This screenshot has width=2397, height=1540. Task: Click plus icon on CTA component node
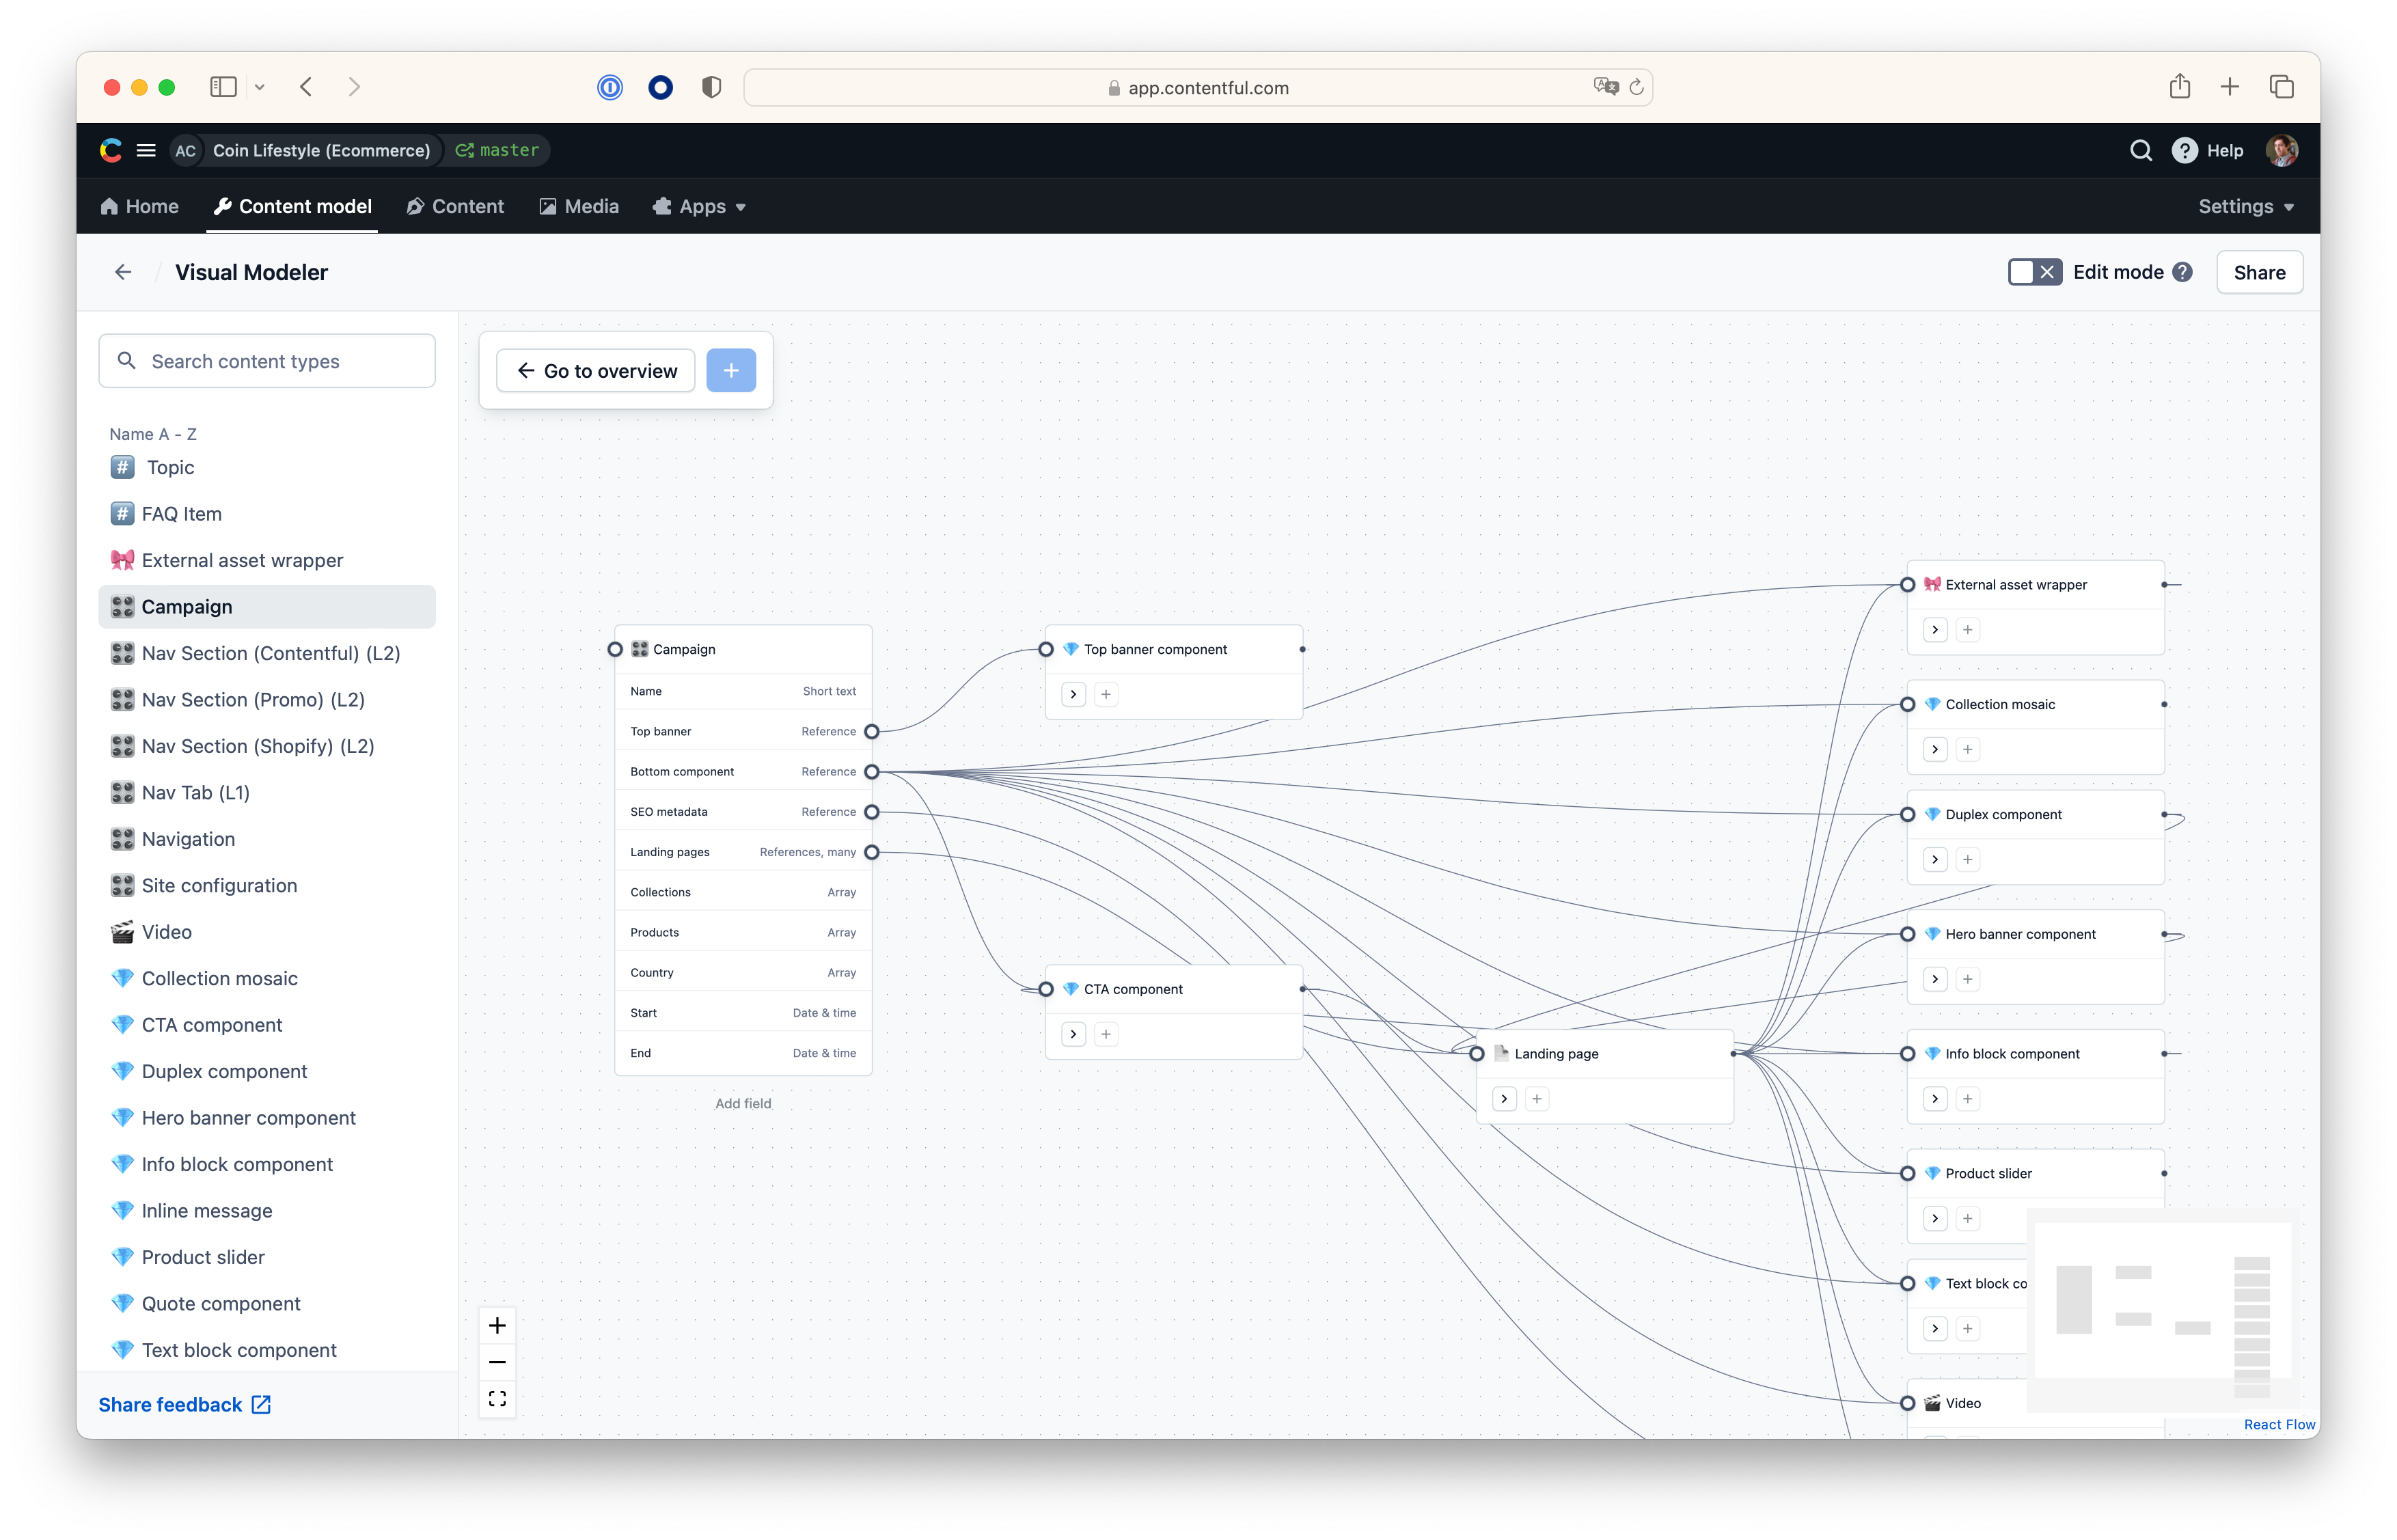pos(1106,1034)
